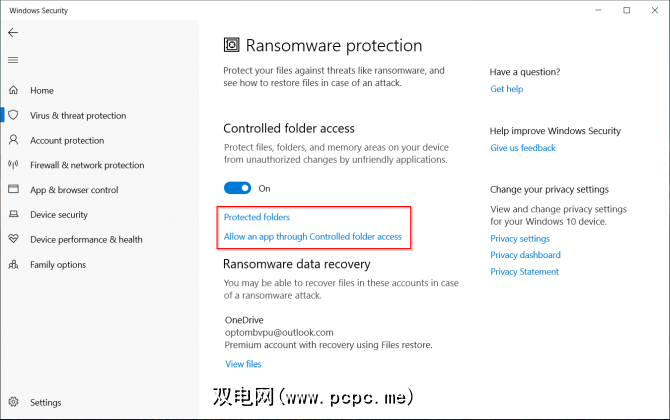Click the Device security icon
This screenshot has width=670, height=420.
click(x=13, y=215)
